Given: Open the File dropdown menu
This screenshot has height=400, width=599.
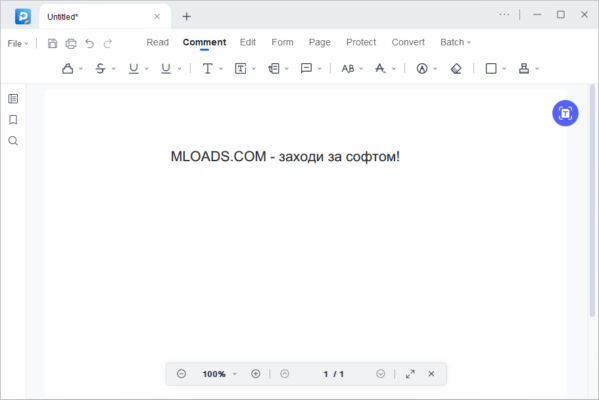Looking at the screenshot, I should [x=18, y=44].
